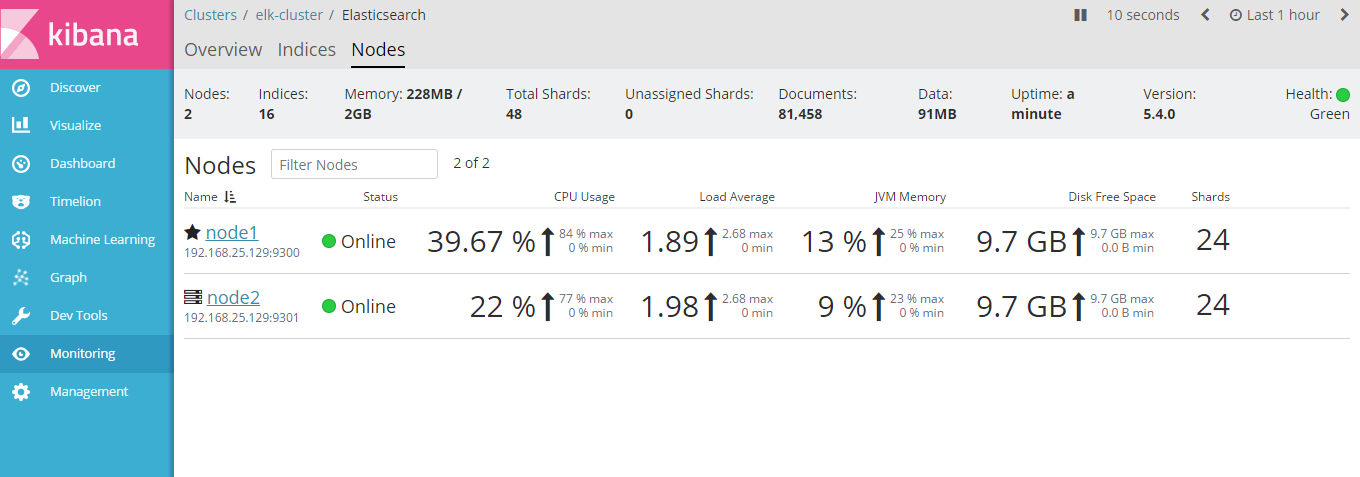
Task: Open Dev Tools wrench icon
Action: 21,316
